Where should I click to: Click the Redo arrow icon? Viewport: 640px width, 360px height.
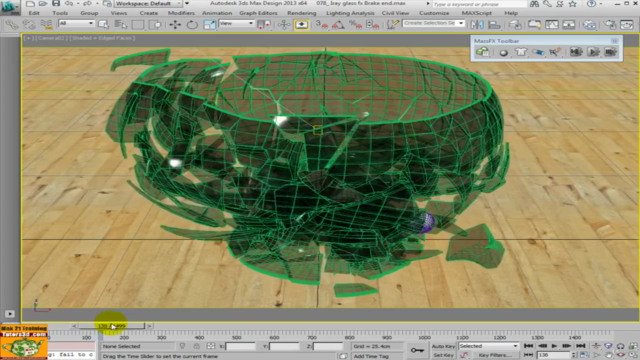[87, 4]
